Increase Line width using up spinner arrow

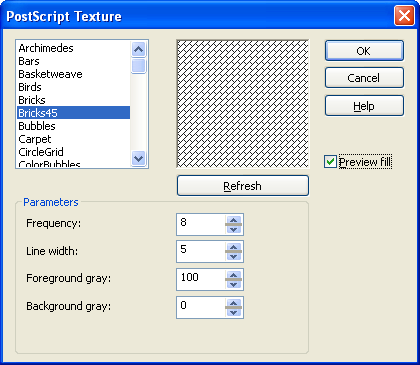(x=234, y=247)
